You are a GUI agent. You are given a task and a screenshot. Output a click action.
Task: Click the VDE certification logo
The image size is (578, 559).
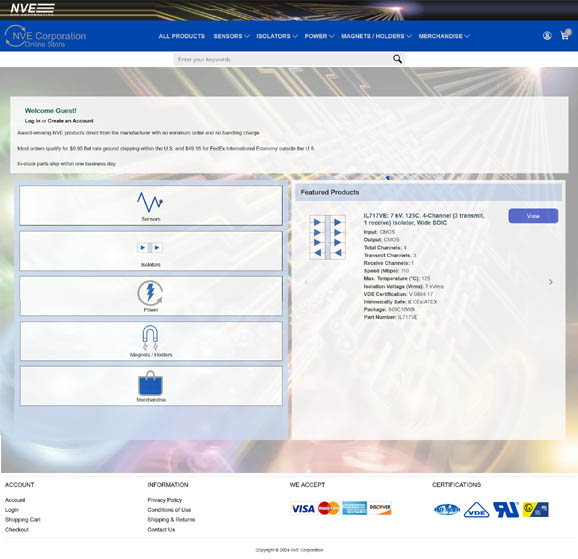point(476,510)
